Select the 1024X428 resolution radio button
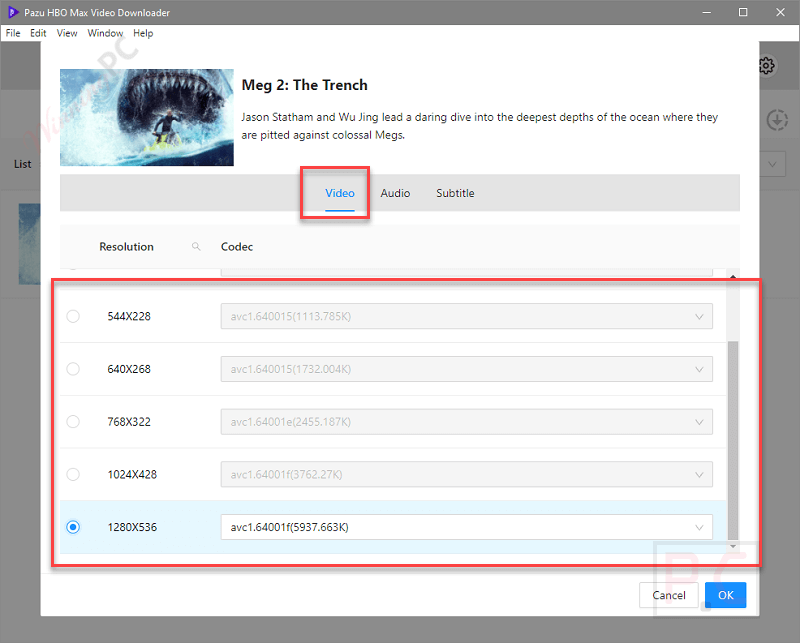 73,475
